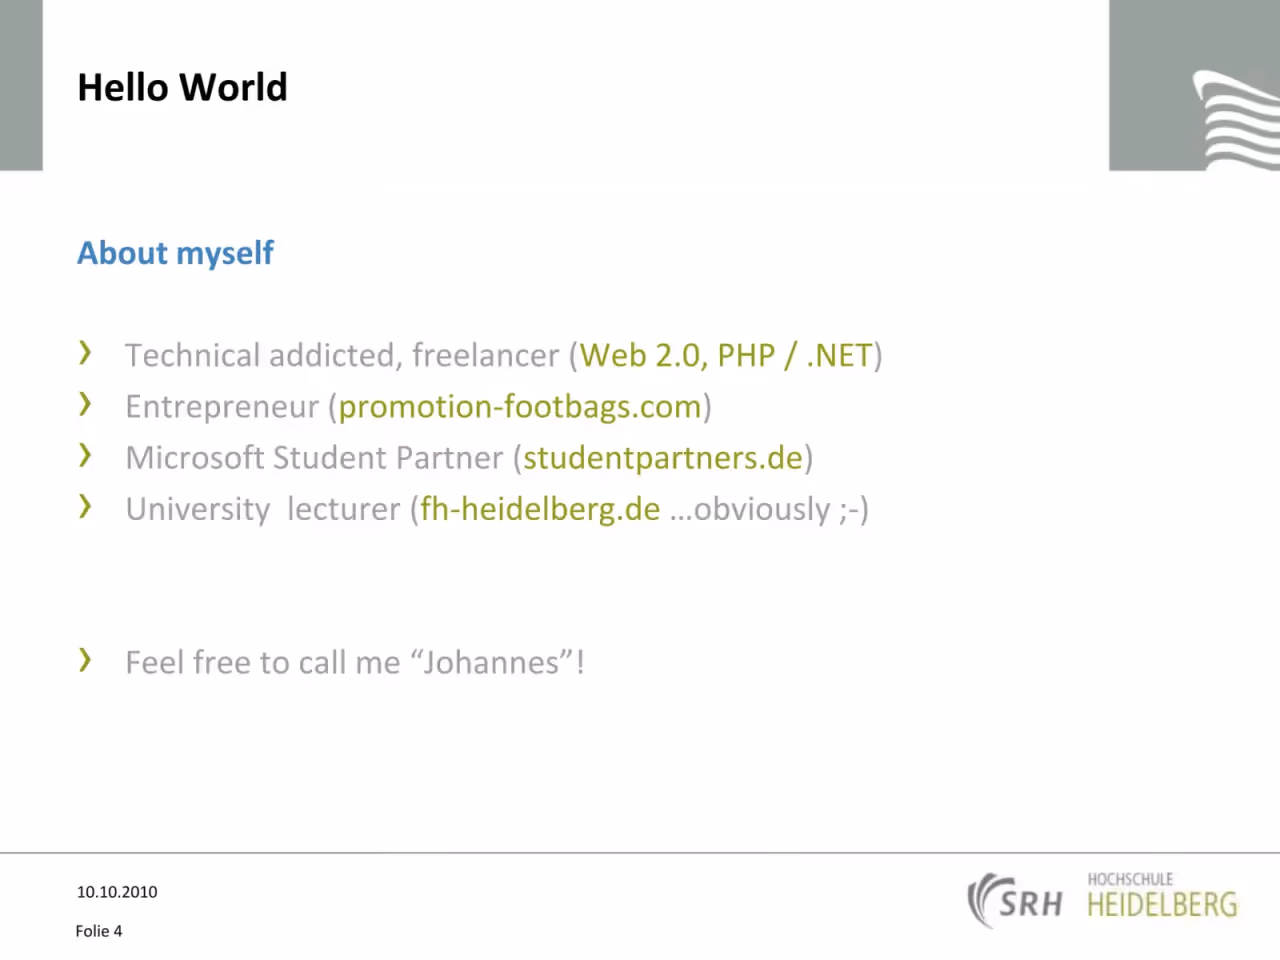The width and height of the screenshot is (1280, 960).
Task: Open the promotion-footbags.com link
Action: tap(520, 407)
